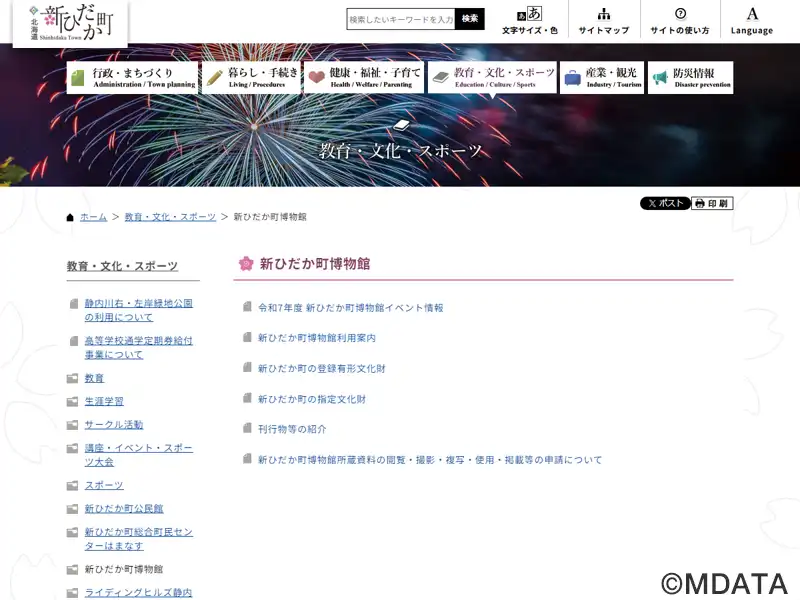The height and width of the screenshot is (600, 800).
Task: Click folder icon beside sidebar スポーツ
Action: (x=72, y=485)
